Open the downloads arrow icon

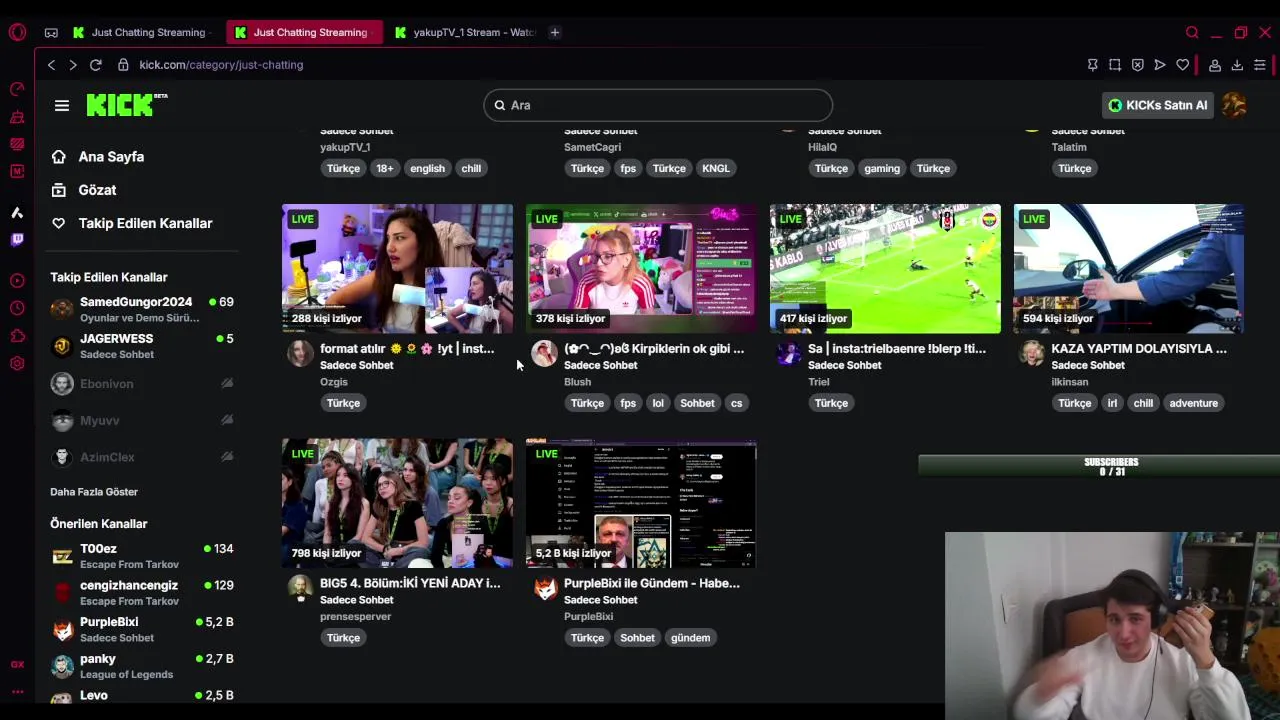1237,65
